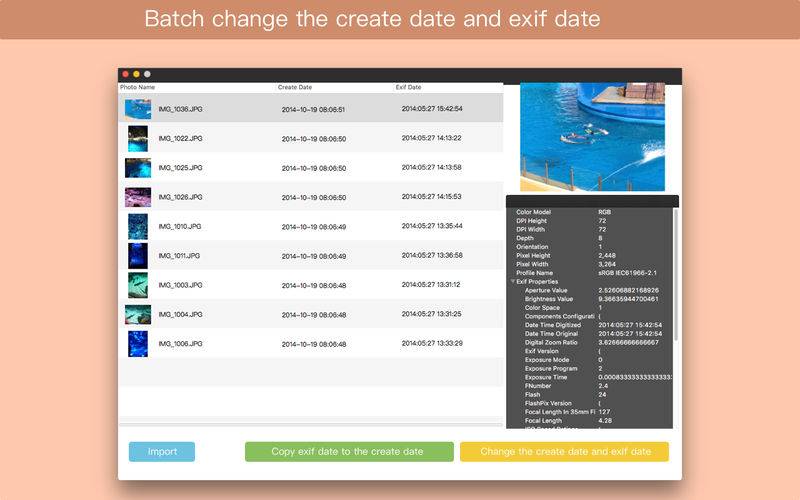Sort by the Photo Name column header
The image size is (800, 500).
click(138, 88)
